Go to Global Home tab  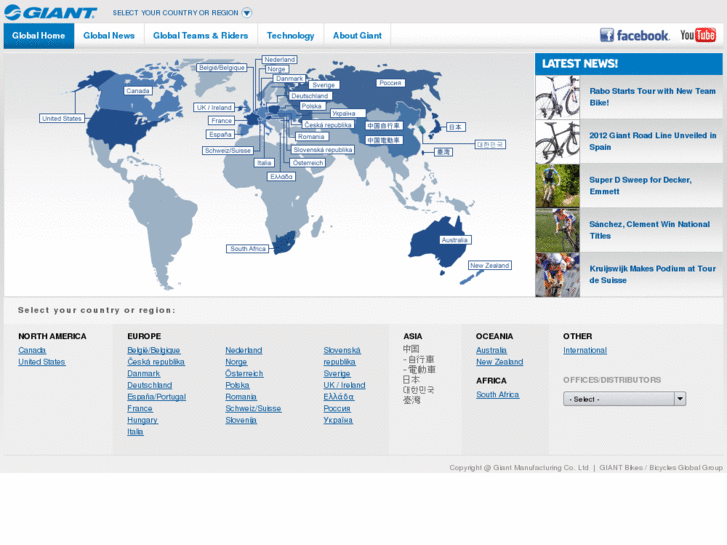pos(39,36)
